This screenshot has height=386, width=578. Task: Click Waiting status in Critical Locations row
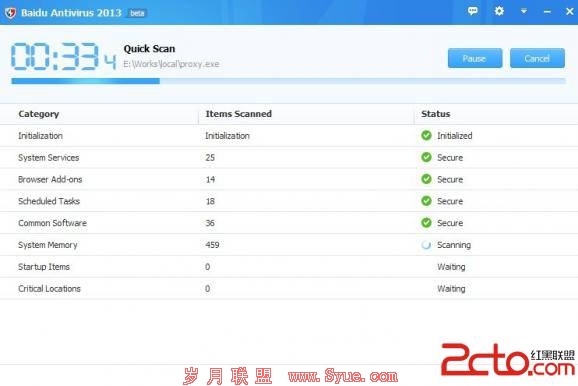coord(451,288)
